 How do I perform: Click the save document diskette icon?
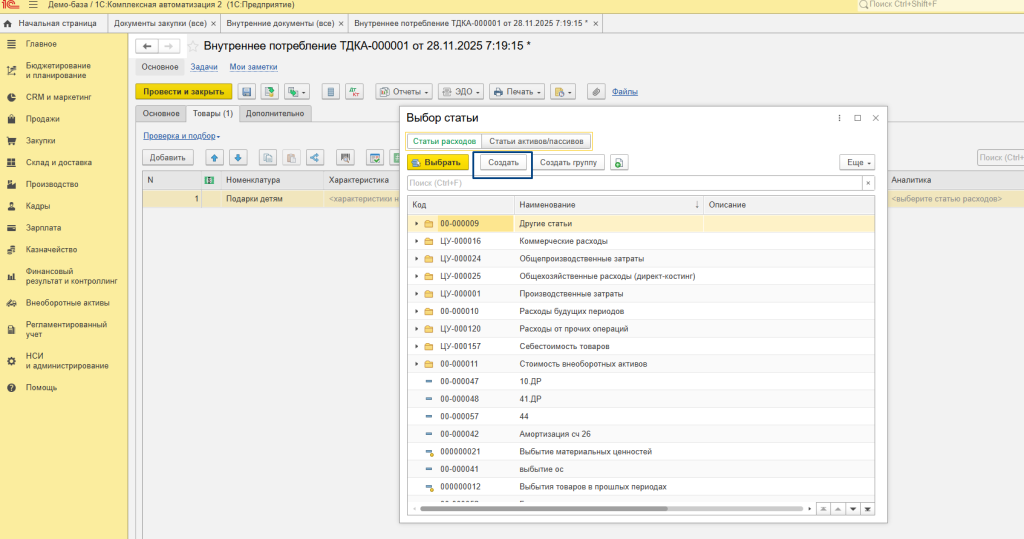[x=246, y=91]
